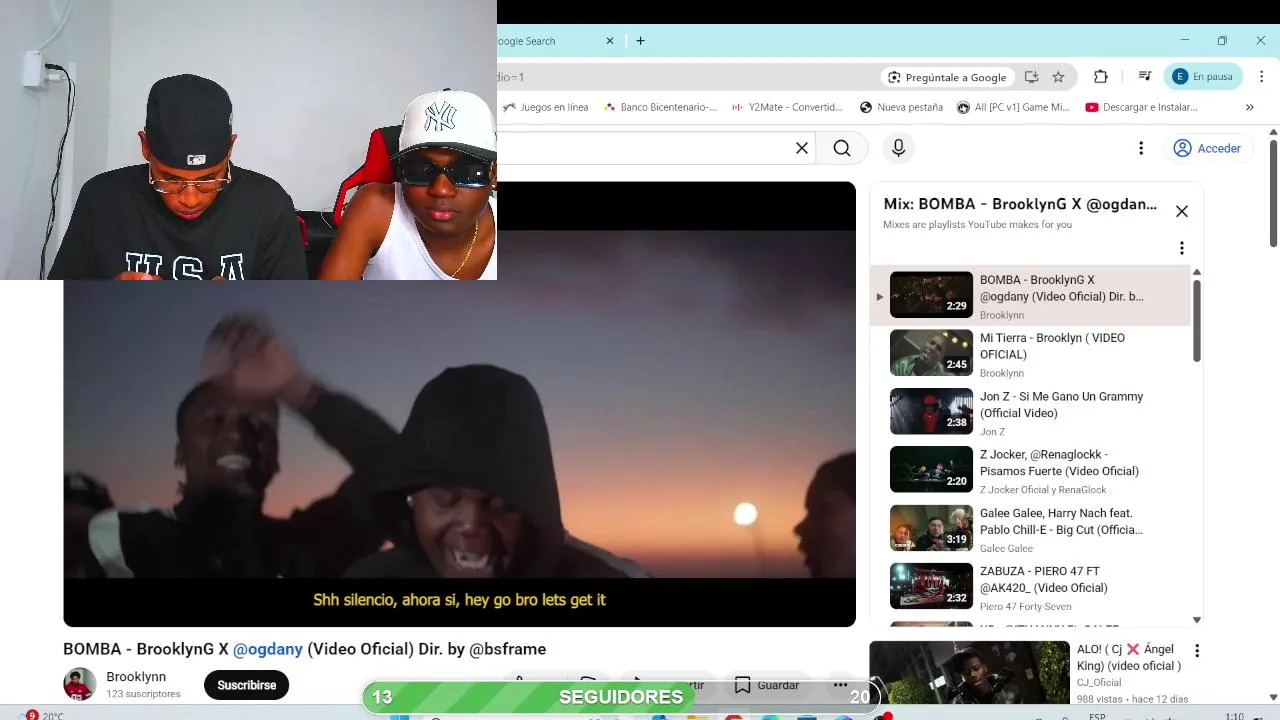Open Chrome profile En pausa chip
Image resolution: width=1280 pixels, height=720 pixels.
click(x=1203, y=77)
